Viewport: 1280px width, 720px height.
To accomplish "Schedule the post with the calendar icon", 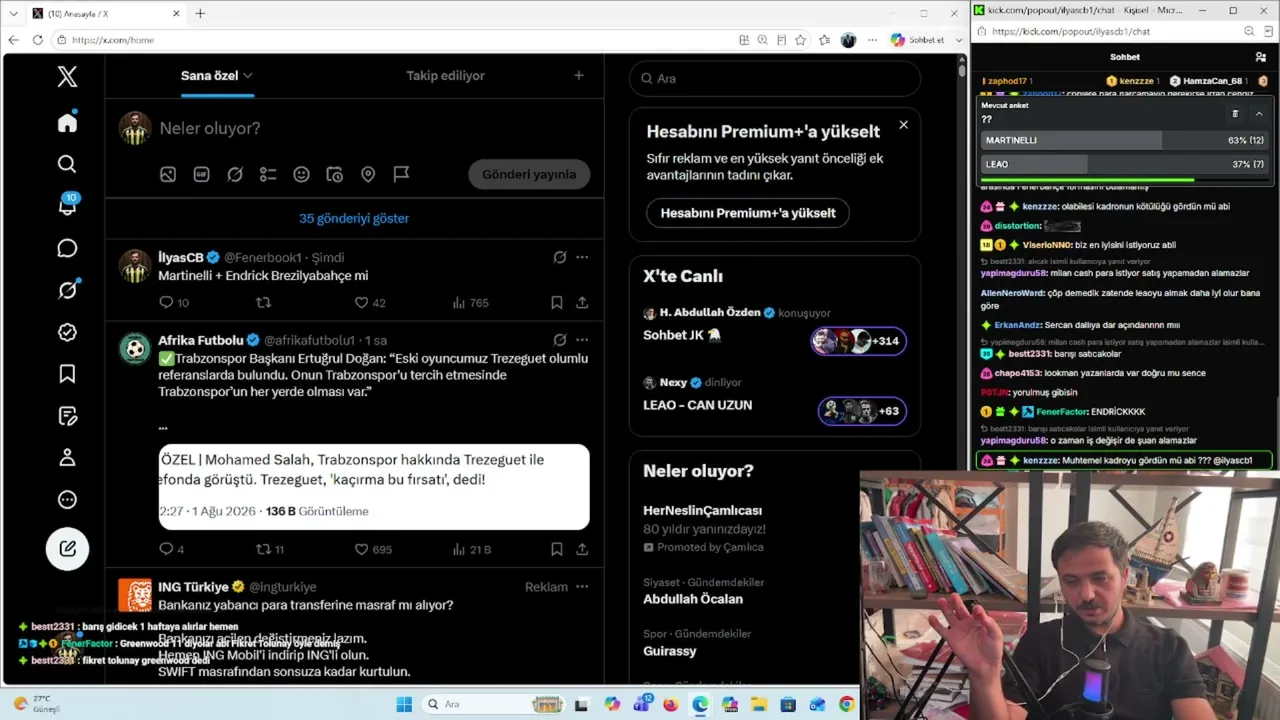I will click(x=335, y=174).
